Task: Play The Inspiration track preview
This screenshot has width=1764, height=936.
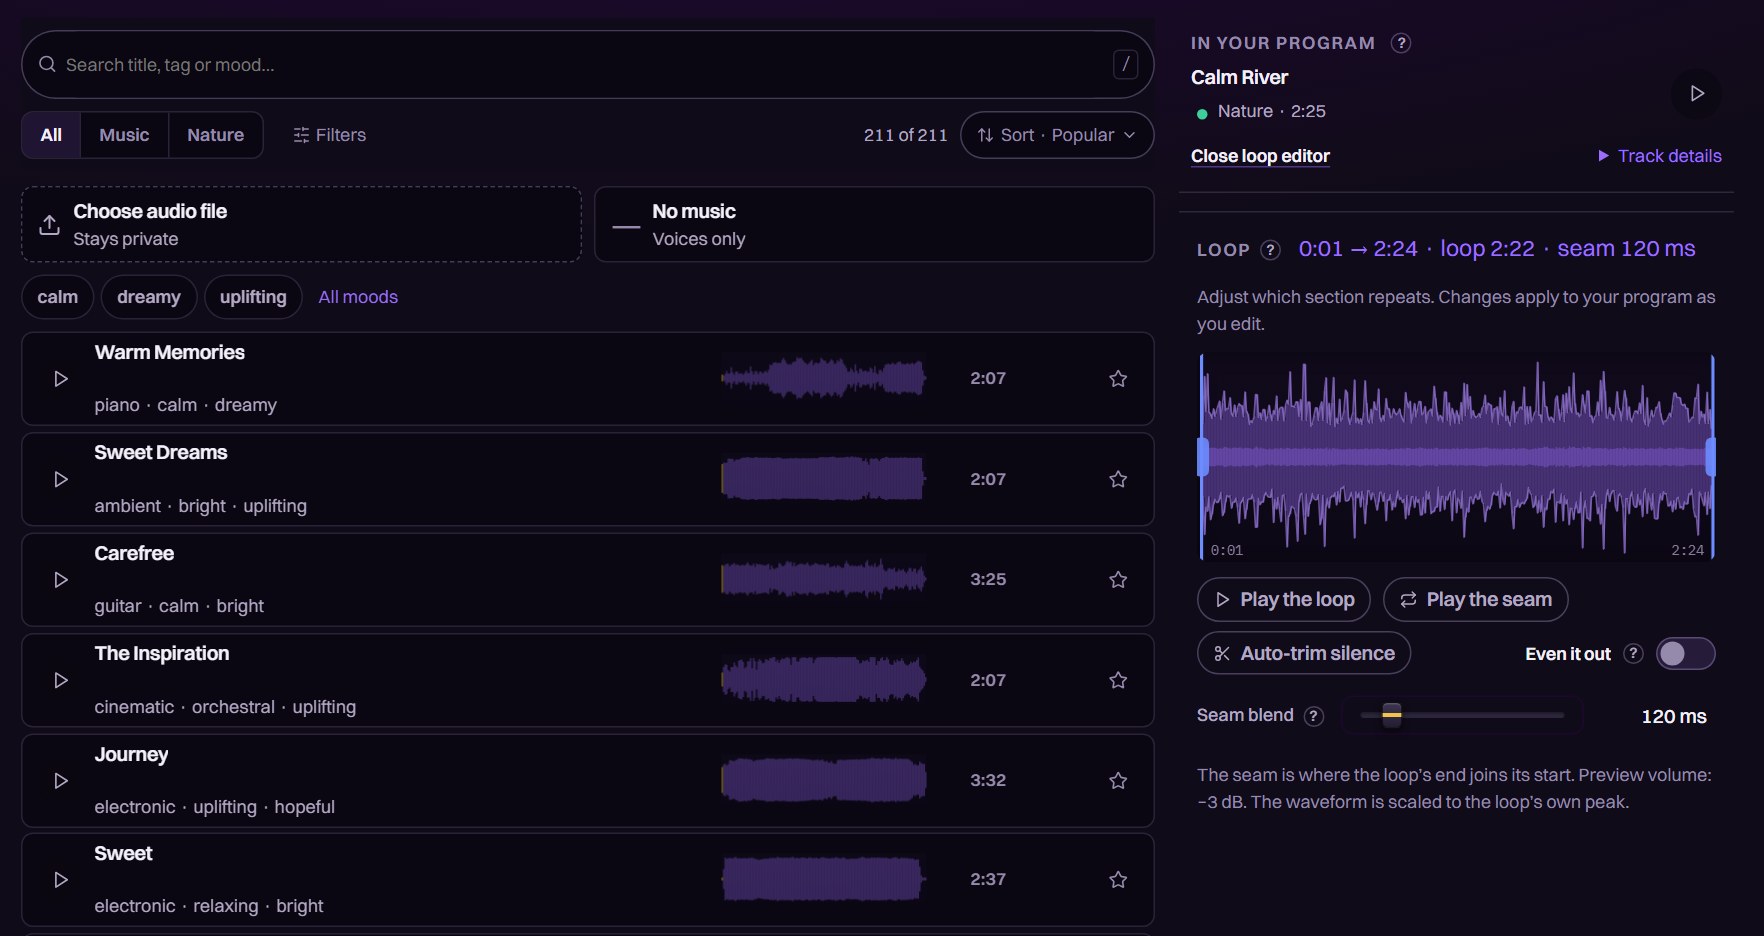Action: pos(60,680)
